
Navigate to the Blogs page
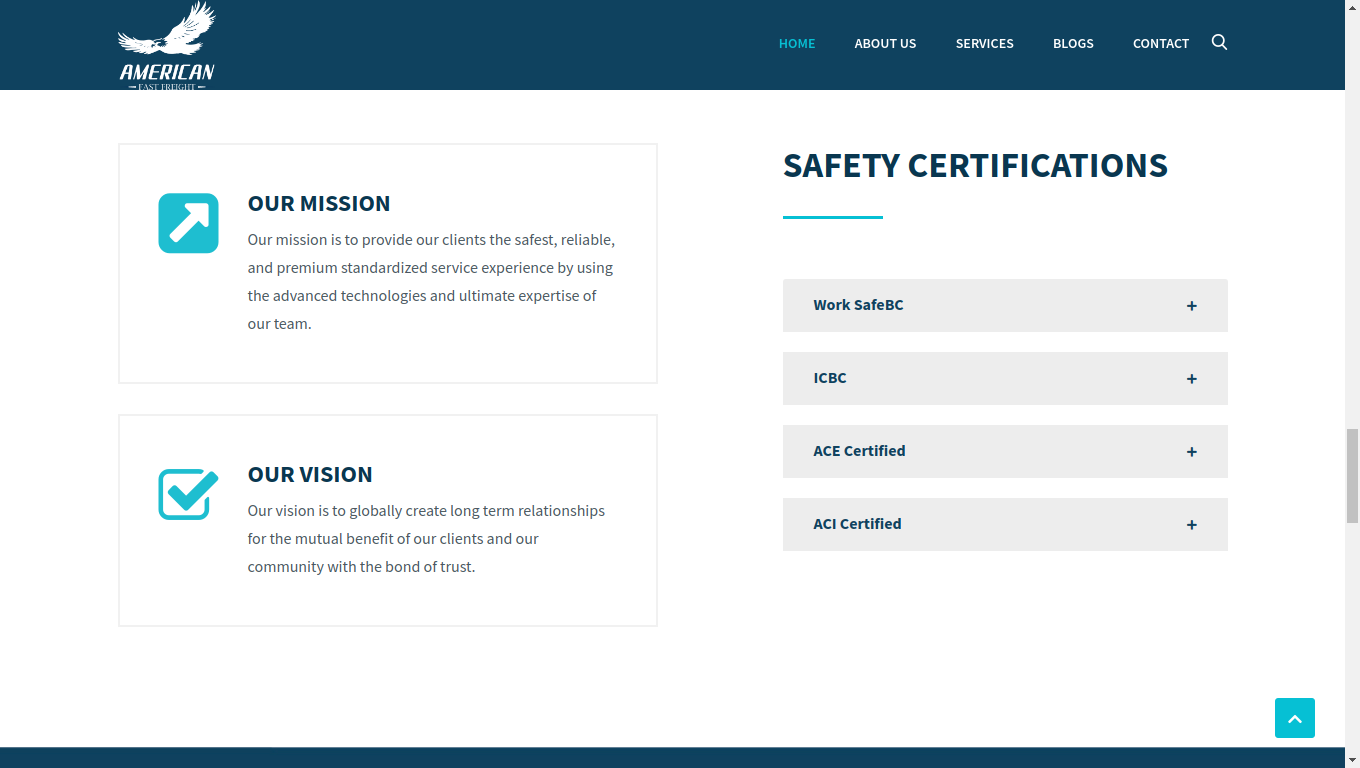click(x=1073, y=43)
